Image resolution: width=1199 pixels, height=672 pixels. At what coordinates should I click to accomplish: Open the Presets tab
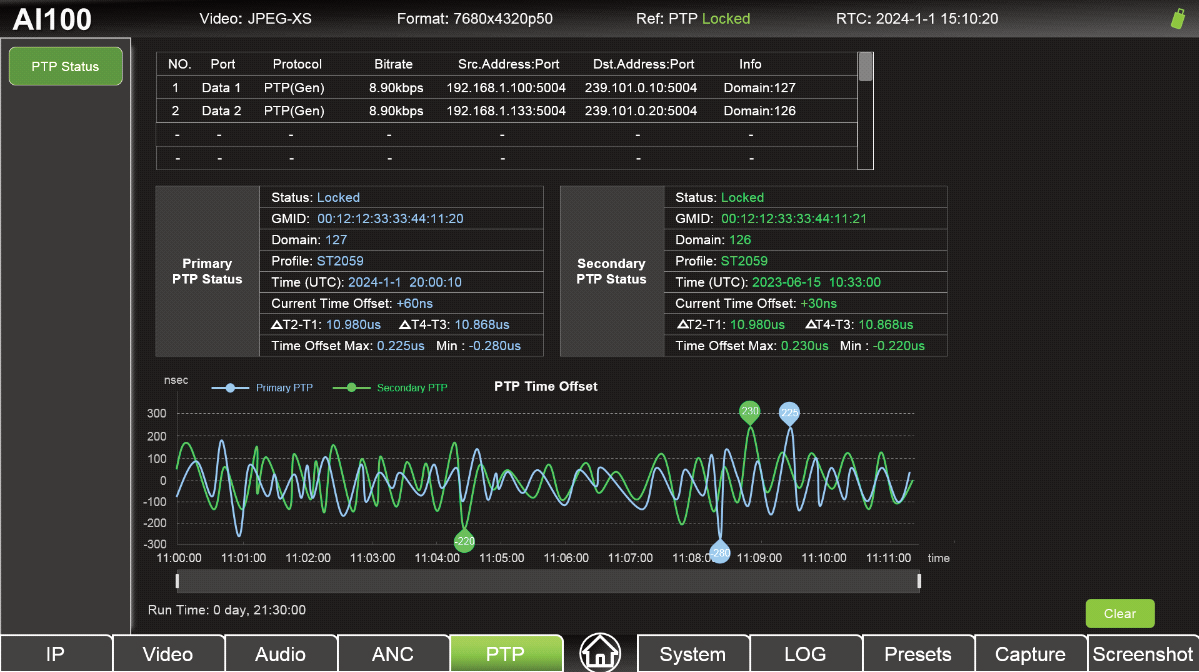[x=917, y=654]
